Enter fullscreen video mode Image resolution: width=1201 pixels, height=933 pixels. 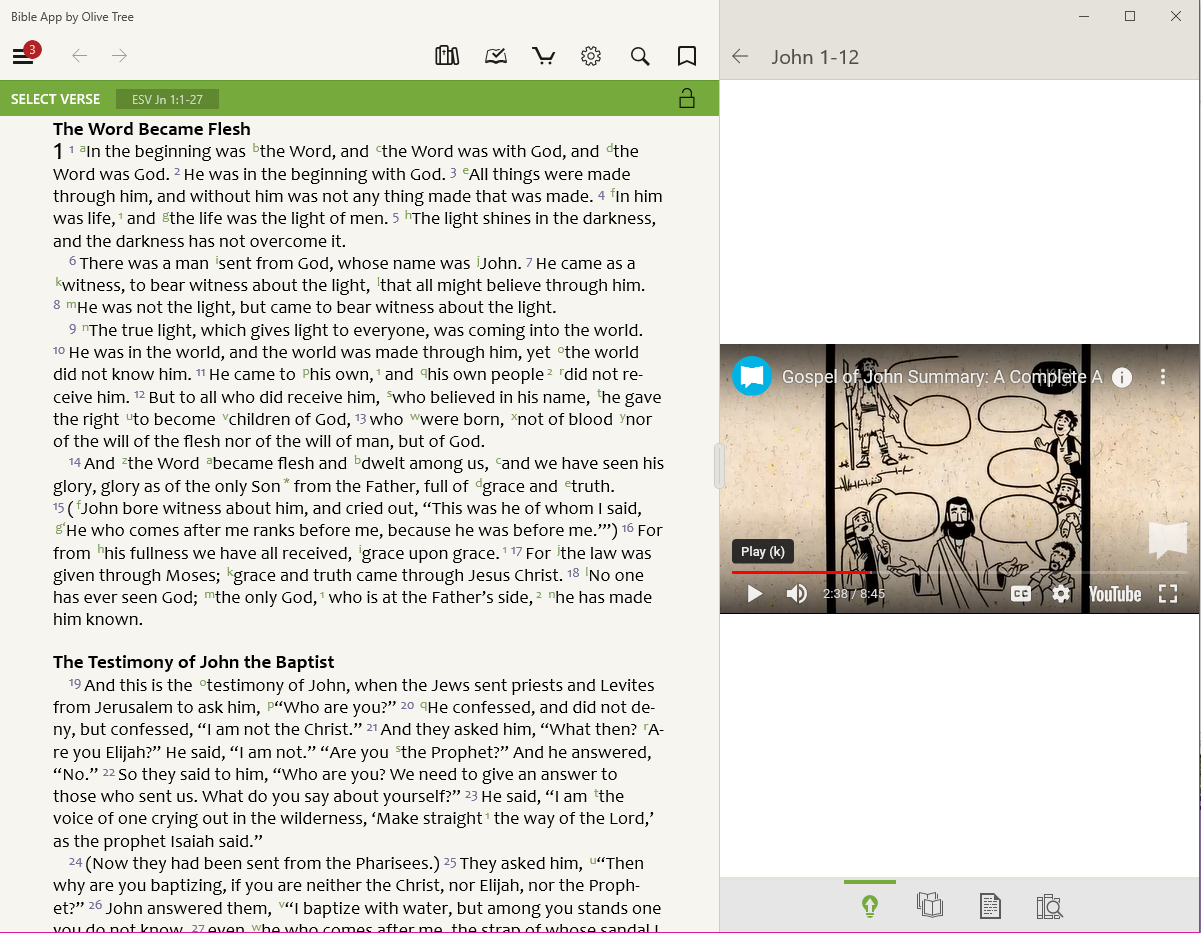[x=1167, y=594]
